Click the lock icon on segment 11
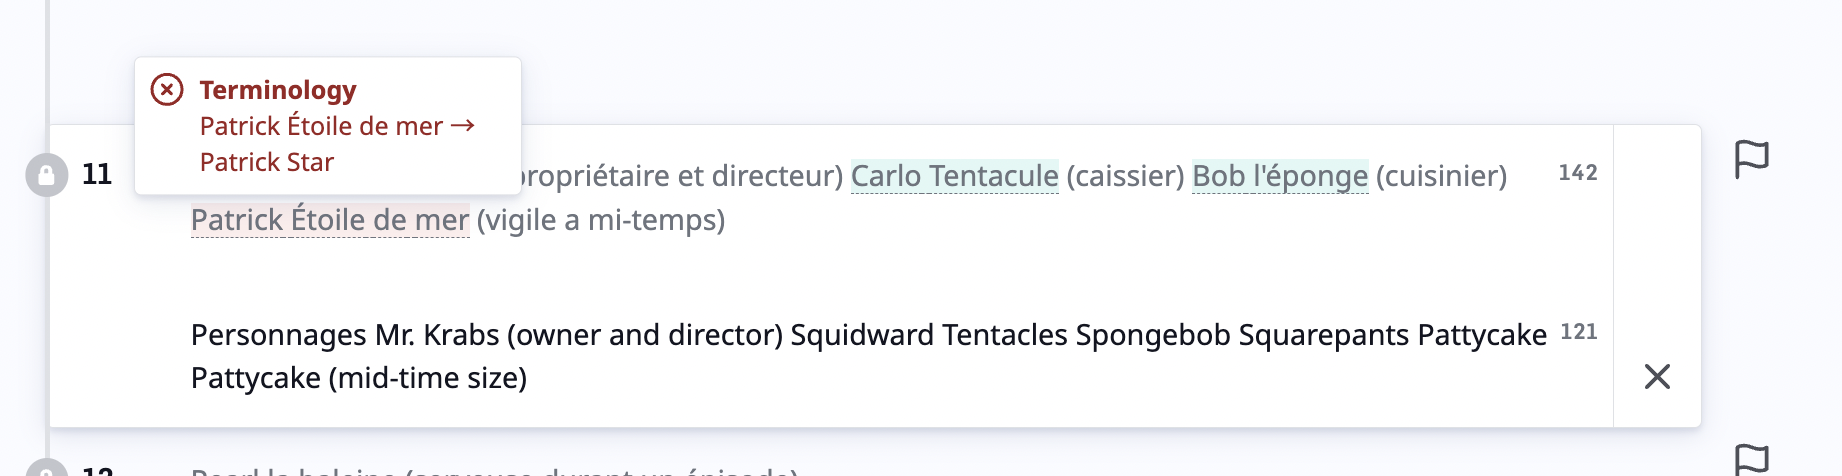 pyautogui.click(x=46, y=175)
